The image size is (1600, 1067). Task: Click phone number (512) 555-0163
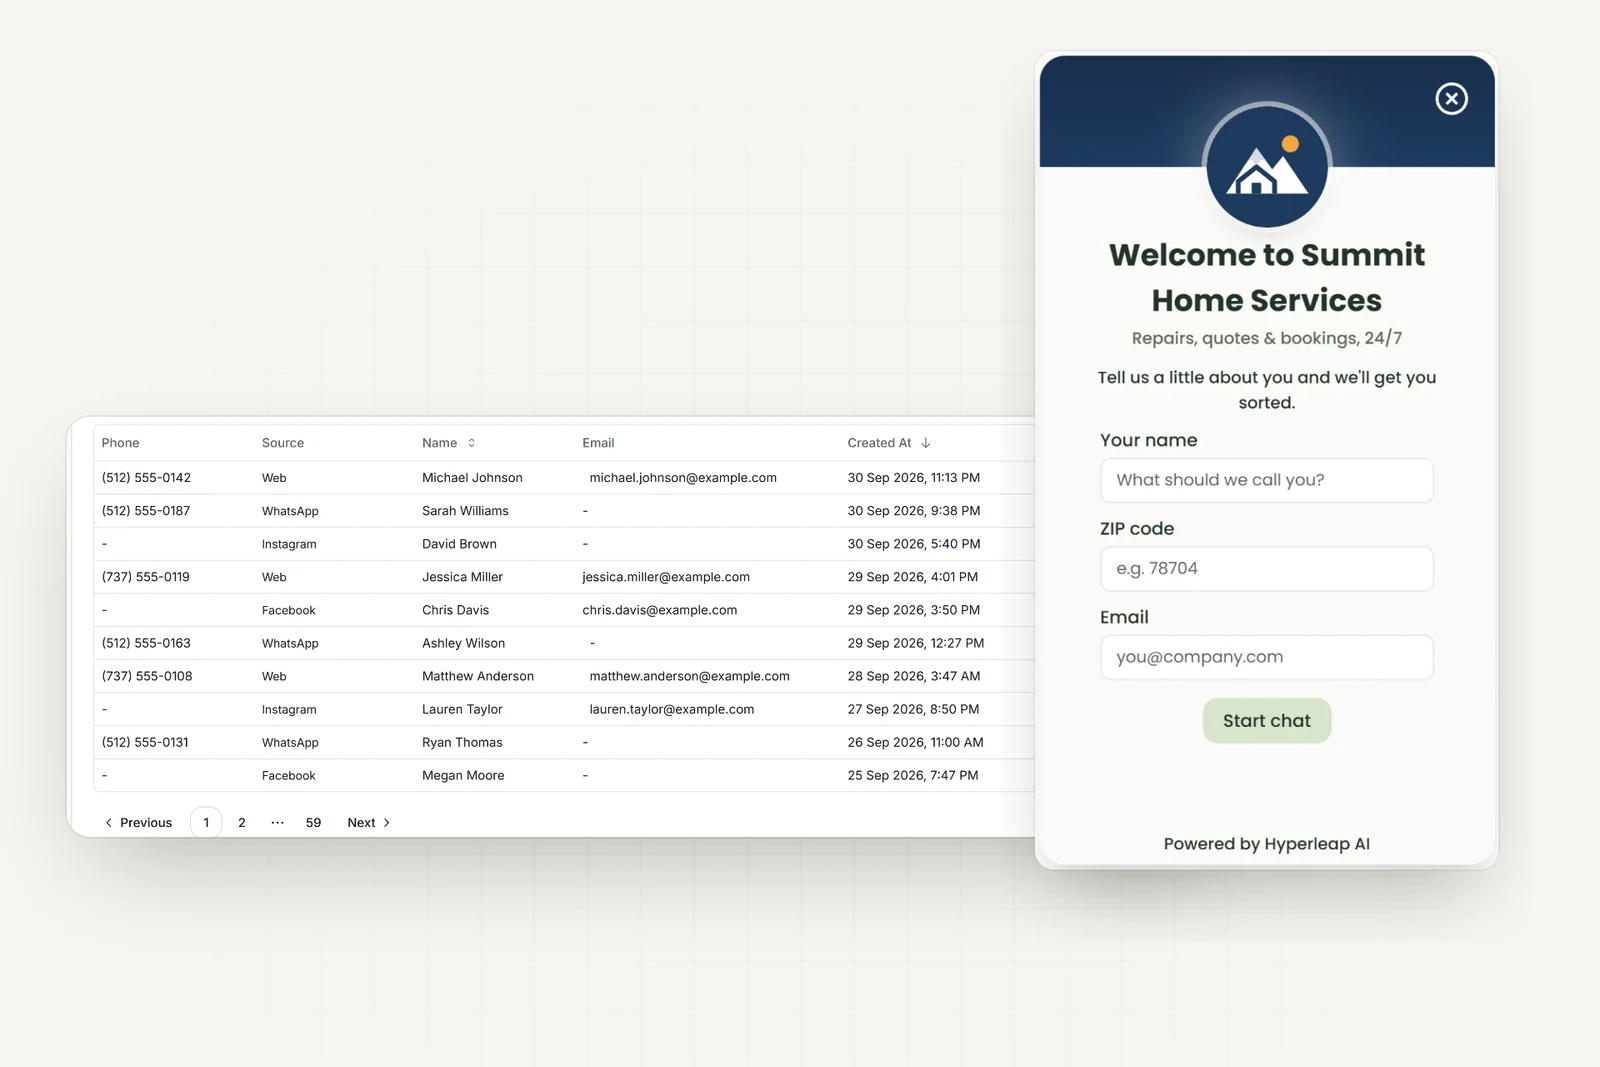[146, 643]
